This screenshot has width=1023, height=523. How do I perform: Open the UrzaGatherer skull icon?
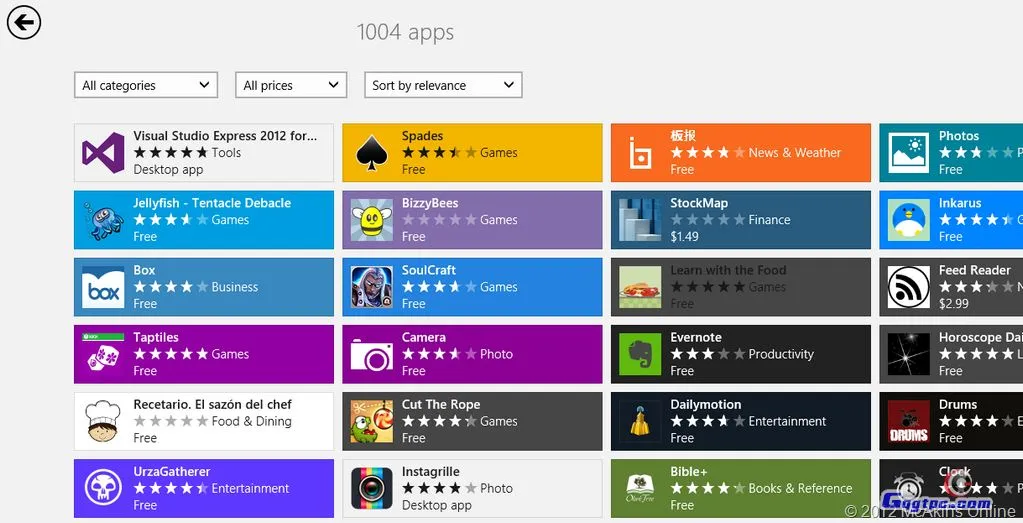(x=103, y=488)
